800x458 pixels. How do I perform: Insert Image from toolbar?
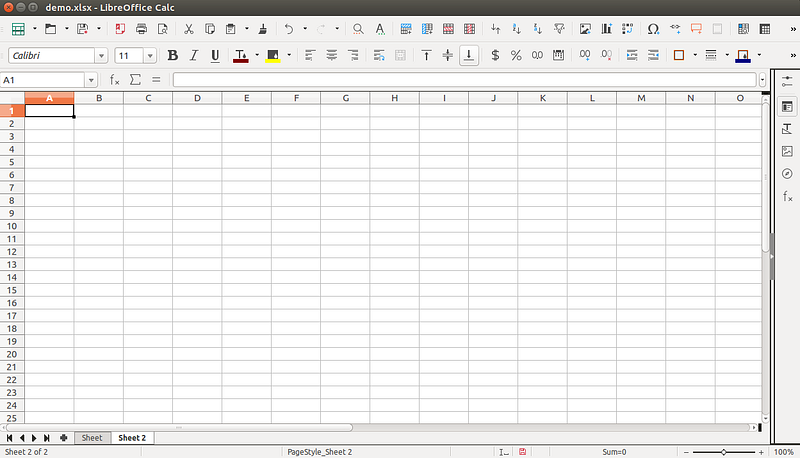click(585, 29)
